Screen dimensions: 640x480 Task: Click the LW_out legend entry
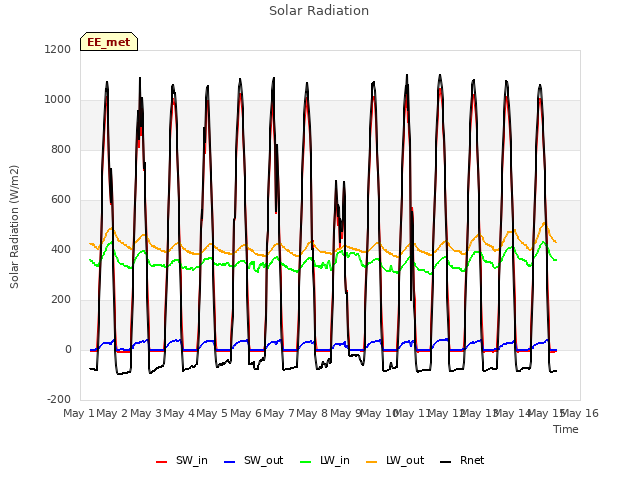395,461
